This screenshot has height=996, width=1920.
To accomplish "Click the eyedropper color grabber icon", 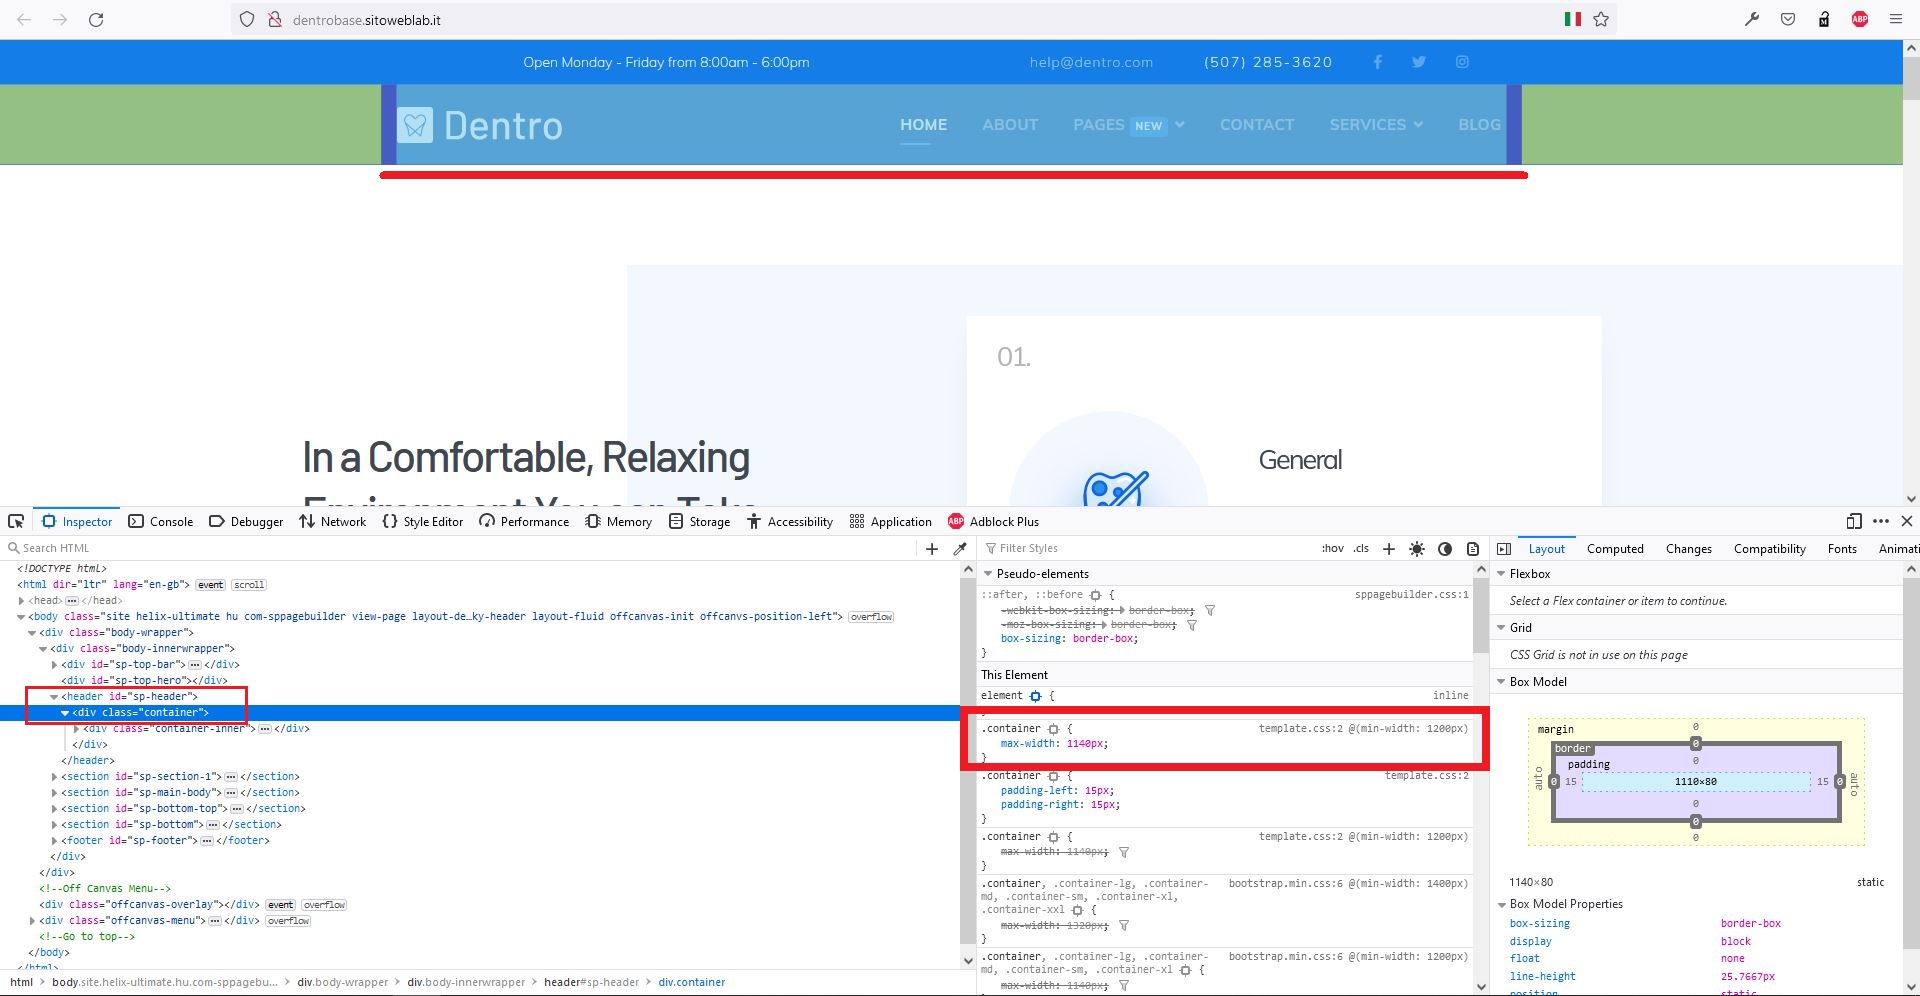I will coord(960,549).
